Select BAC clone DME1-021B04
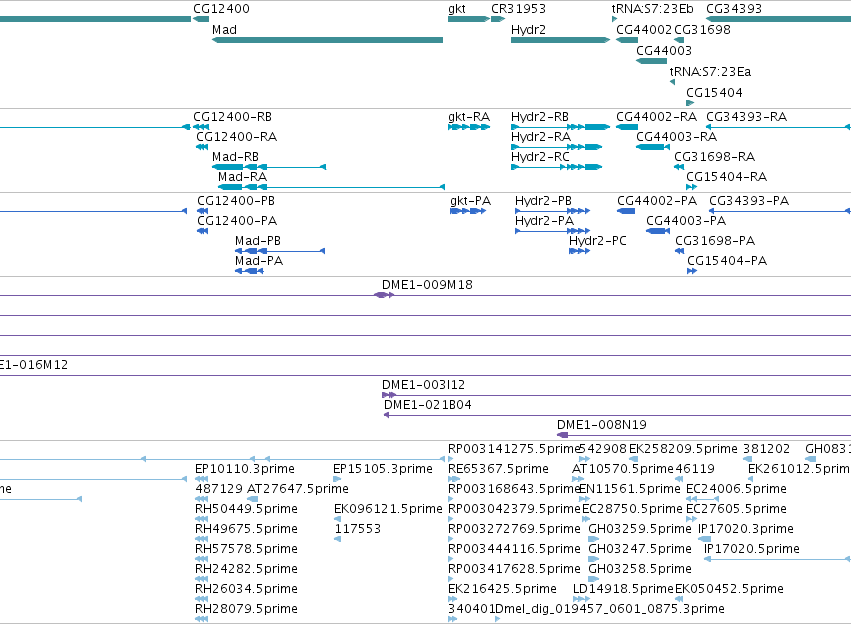Viewport: 851px width, 624px height. (428, 405)
